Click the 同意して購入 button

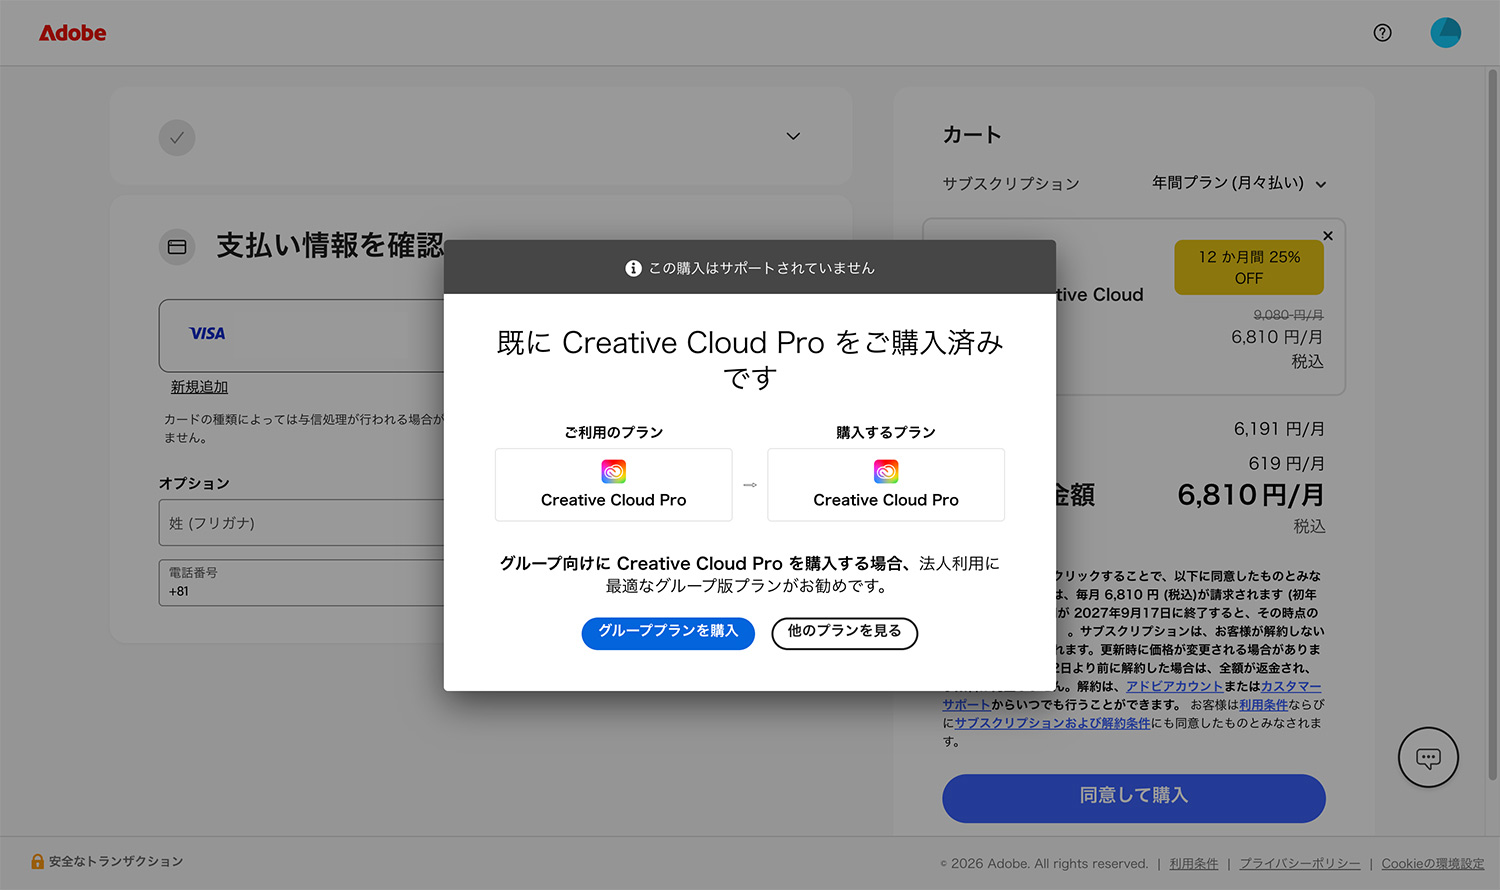tap(1134, 798)
